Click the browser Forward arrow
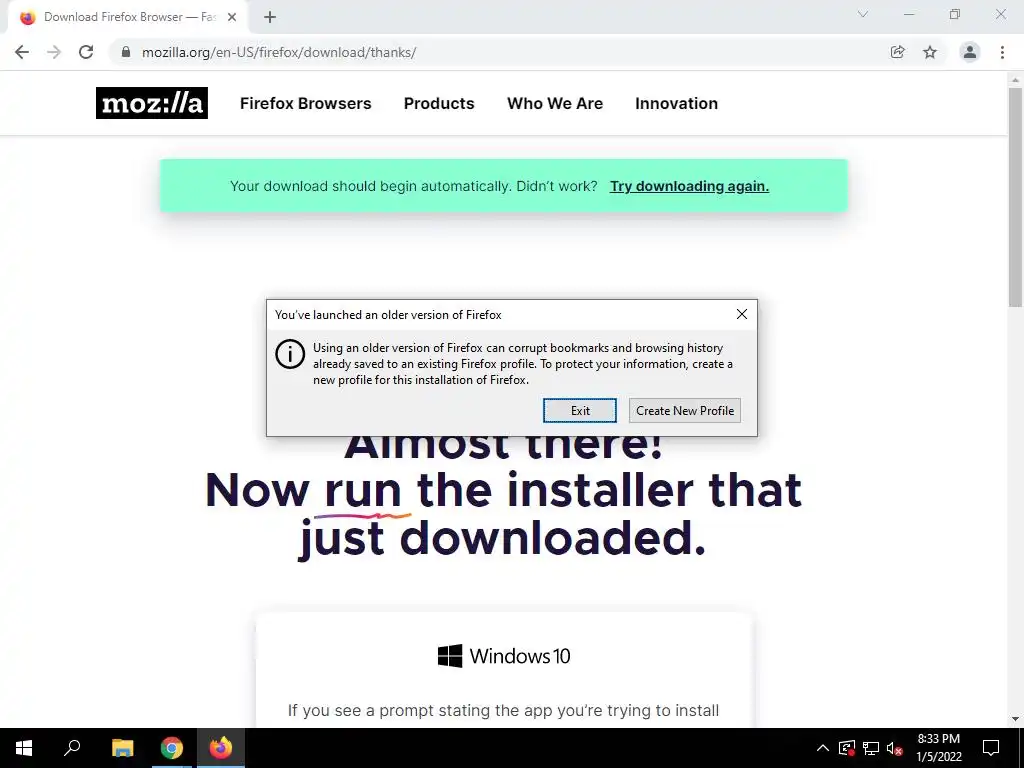Image resolution: width=1024 pixels, height=768 pixels. click(x=54, y=52)
